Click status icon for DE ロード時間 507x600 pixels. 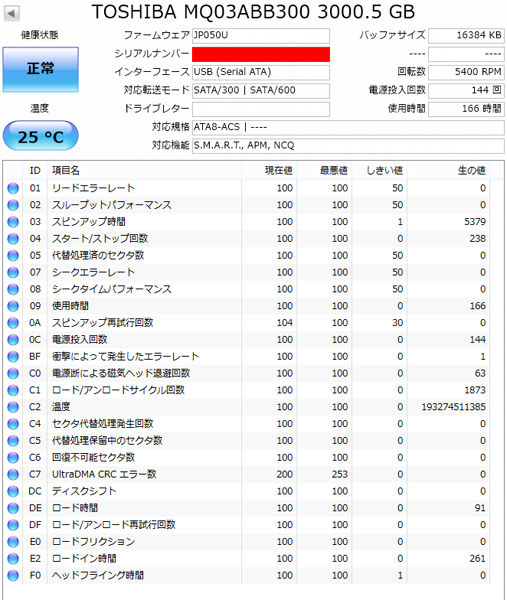[13, 508]
